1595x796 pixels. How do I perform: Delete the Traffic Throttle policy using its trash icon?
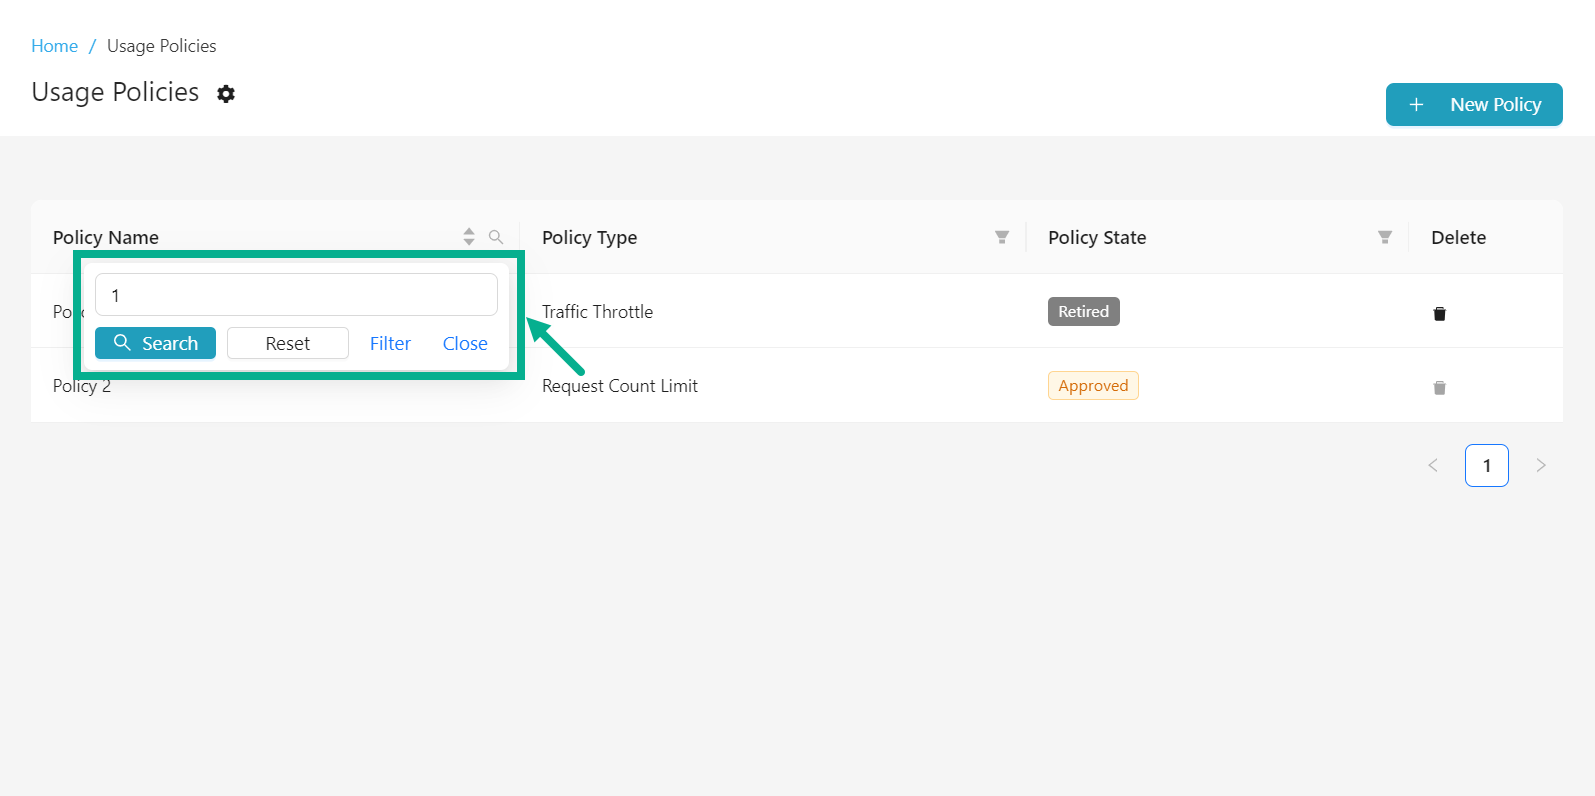[x=1439, y=313]
